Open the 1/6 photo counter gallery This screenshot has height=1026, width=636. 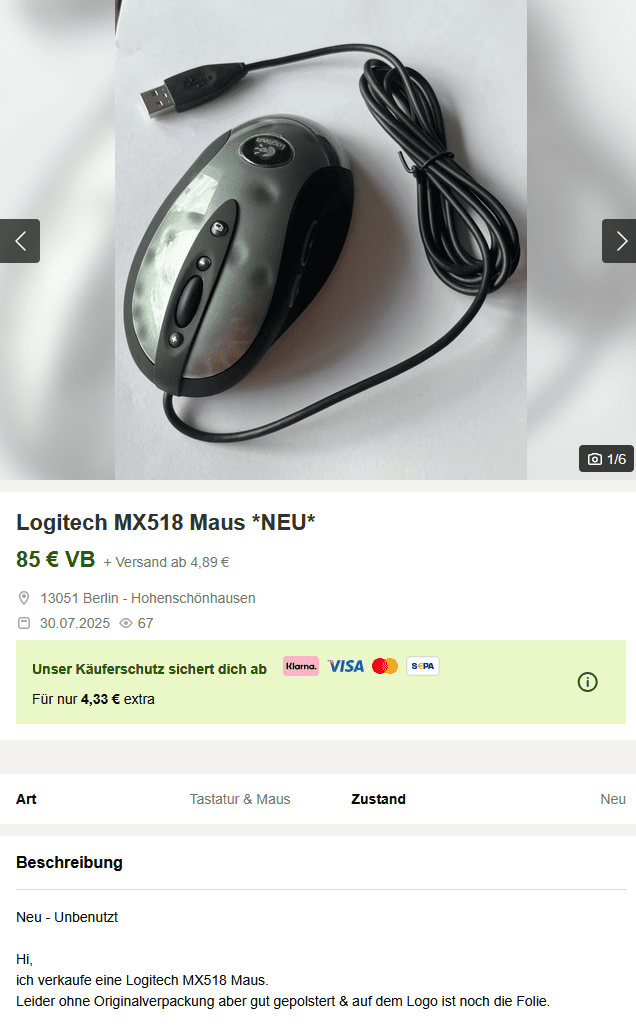pyautogui.click(x=607, y=459)
